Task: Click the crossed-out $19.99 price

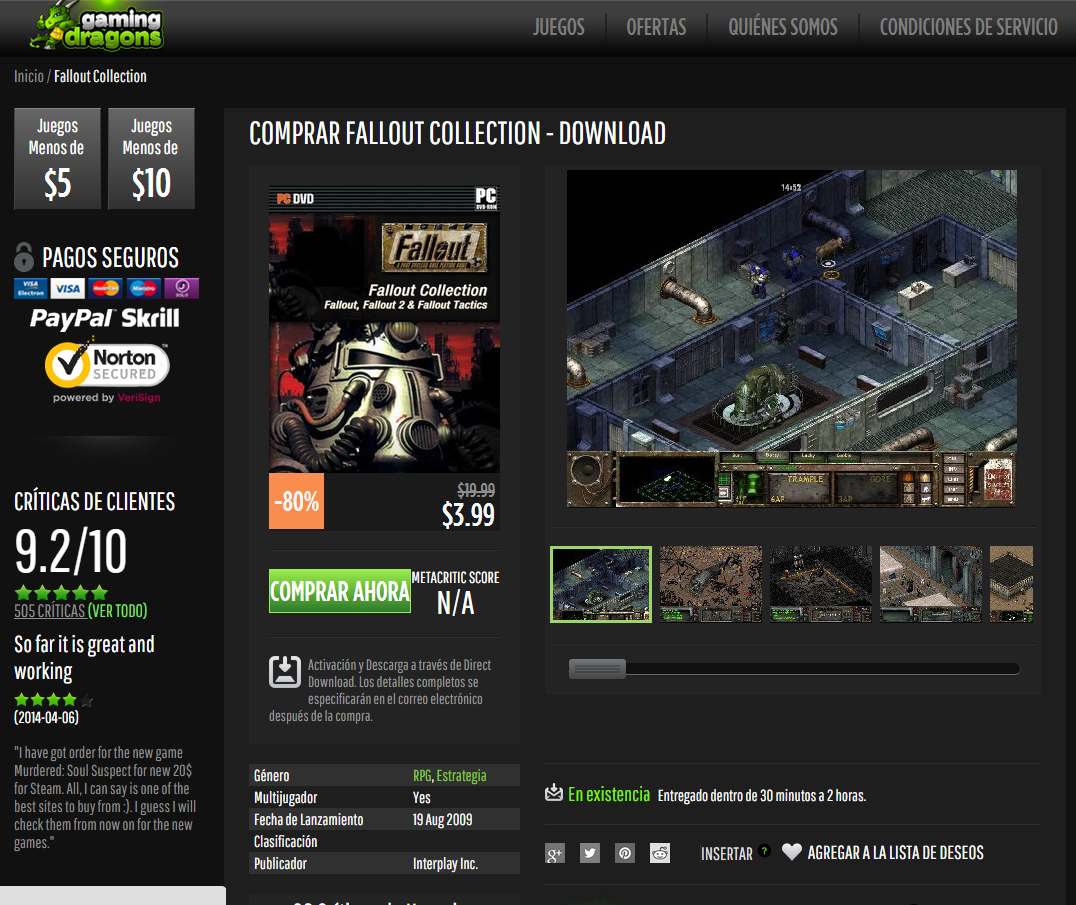Action: pyautogui.click(x=476, y=490)
